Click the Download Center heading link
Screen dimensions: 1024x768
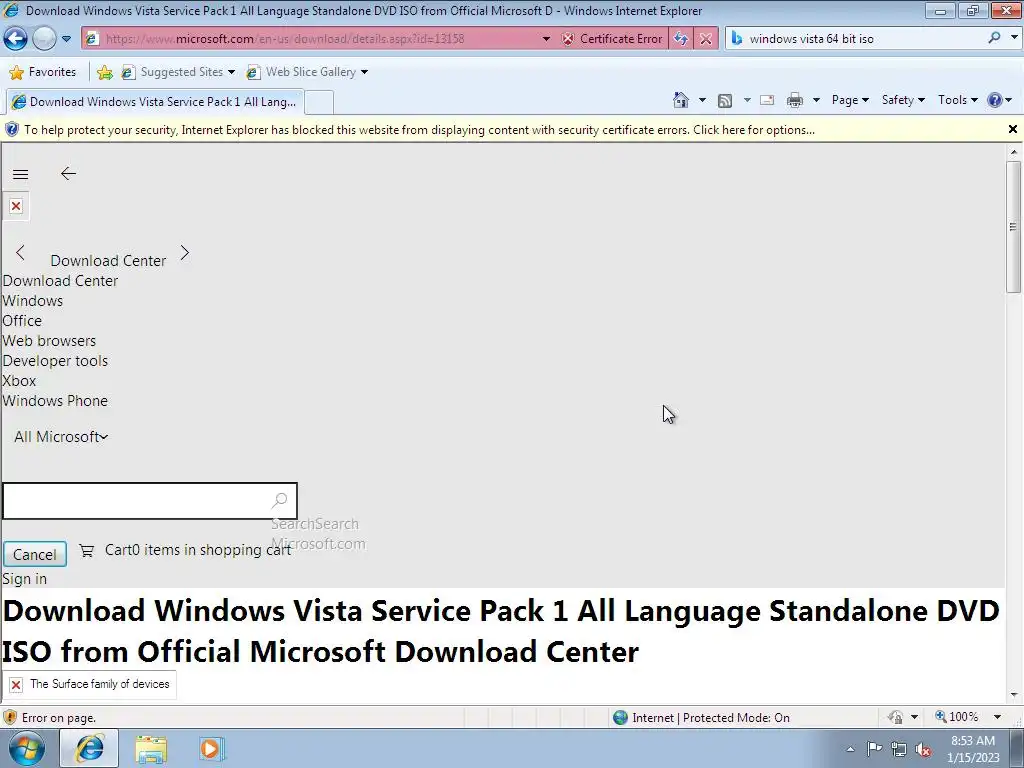(x=108, y=261)
